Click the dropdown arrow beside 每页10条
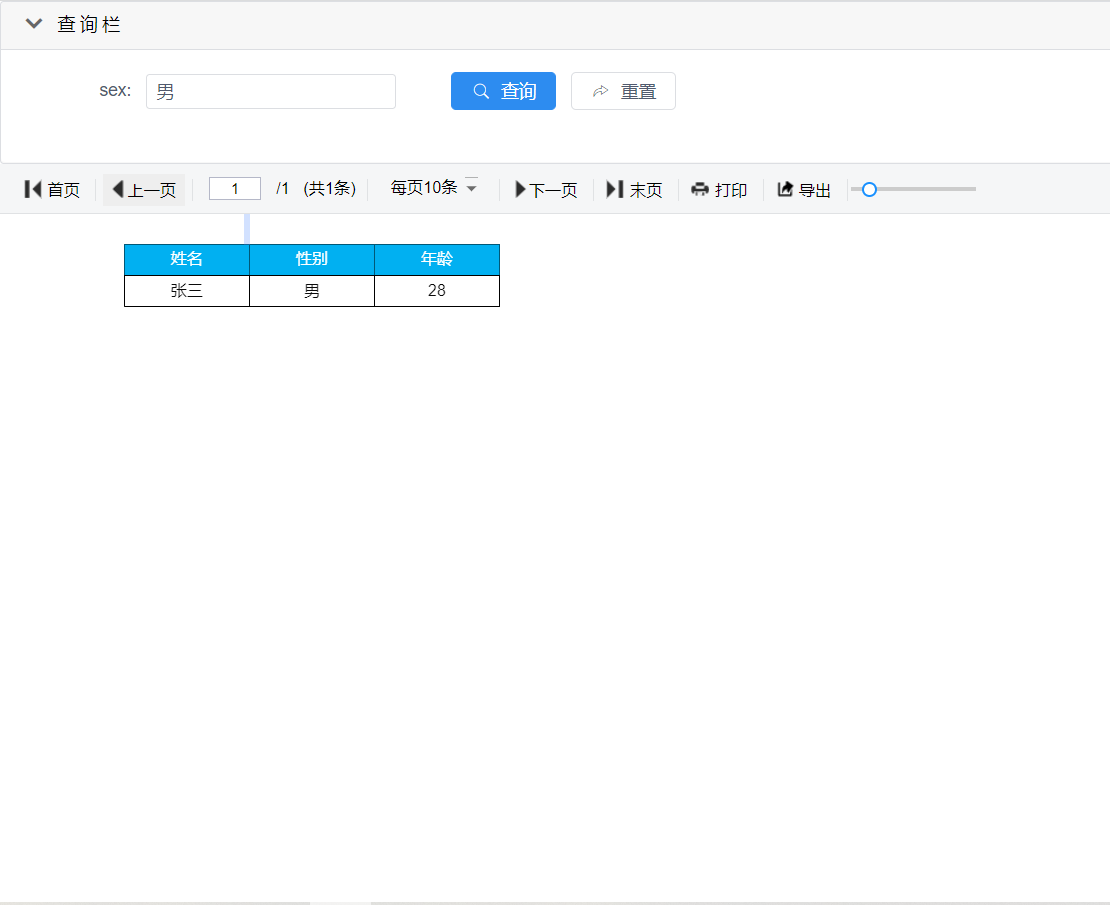 tap(472, 188)
